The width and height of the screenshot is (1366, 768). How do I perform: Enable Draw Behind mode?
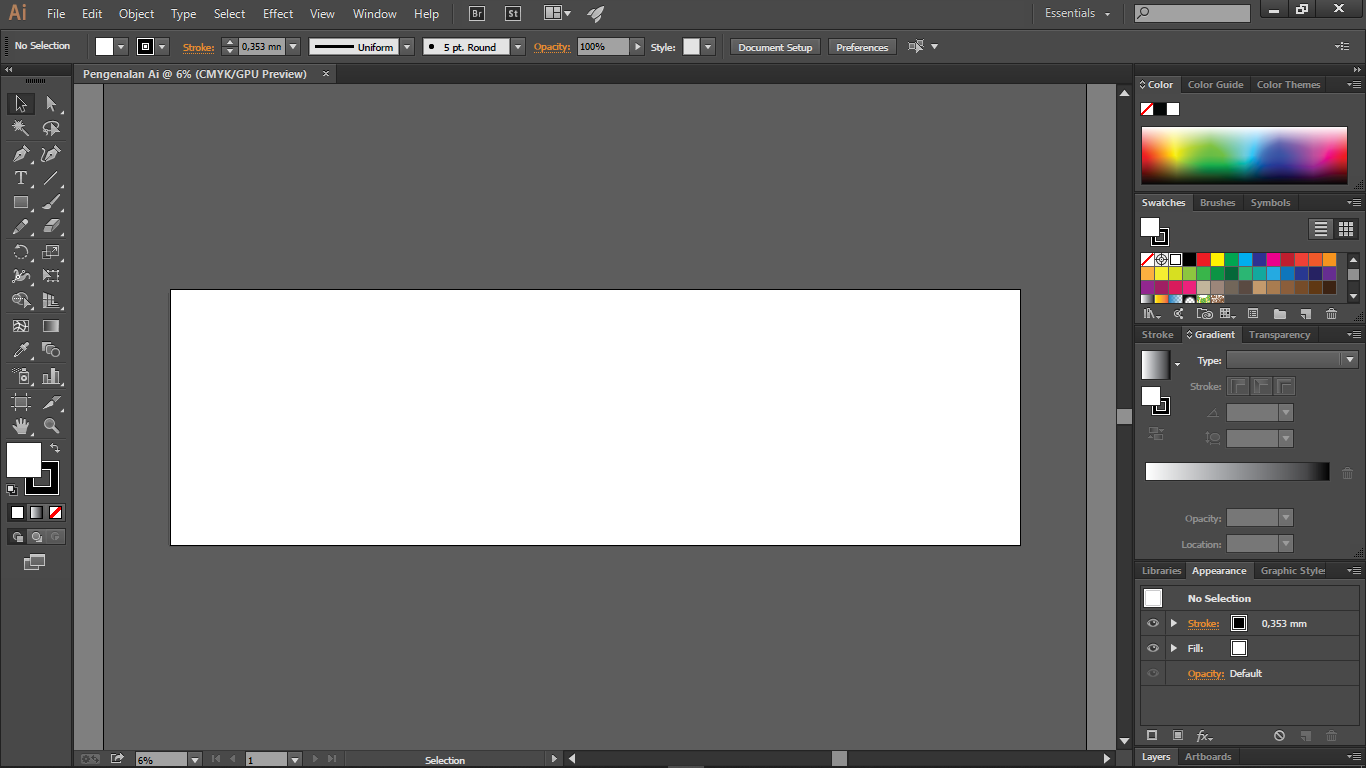click(x=36, y=537)
